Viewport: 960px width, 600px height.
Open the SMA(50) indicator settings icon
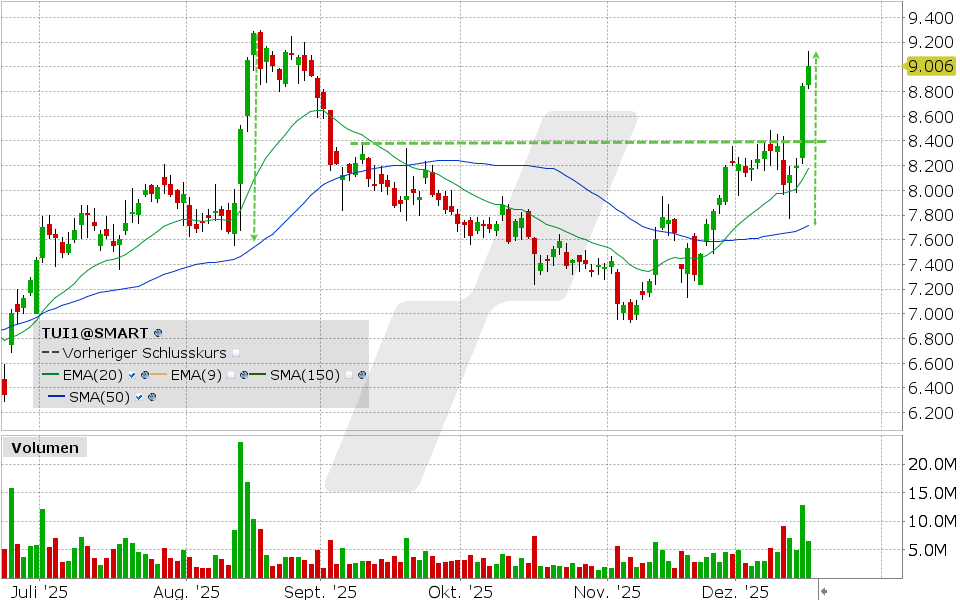coord(150,398)
